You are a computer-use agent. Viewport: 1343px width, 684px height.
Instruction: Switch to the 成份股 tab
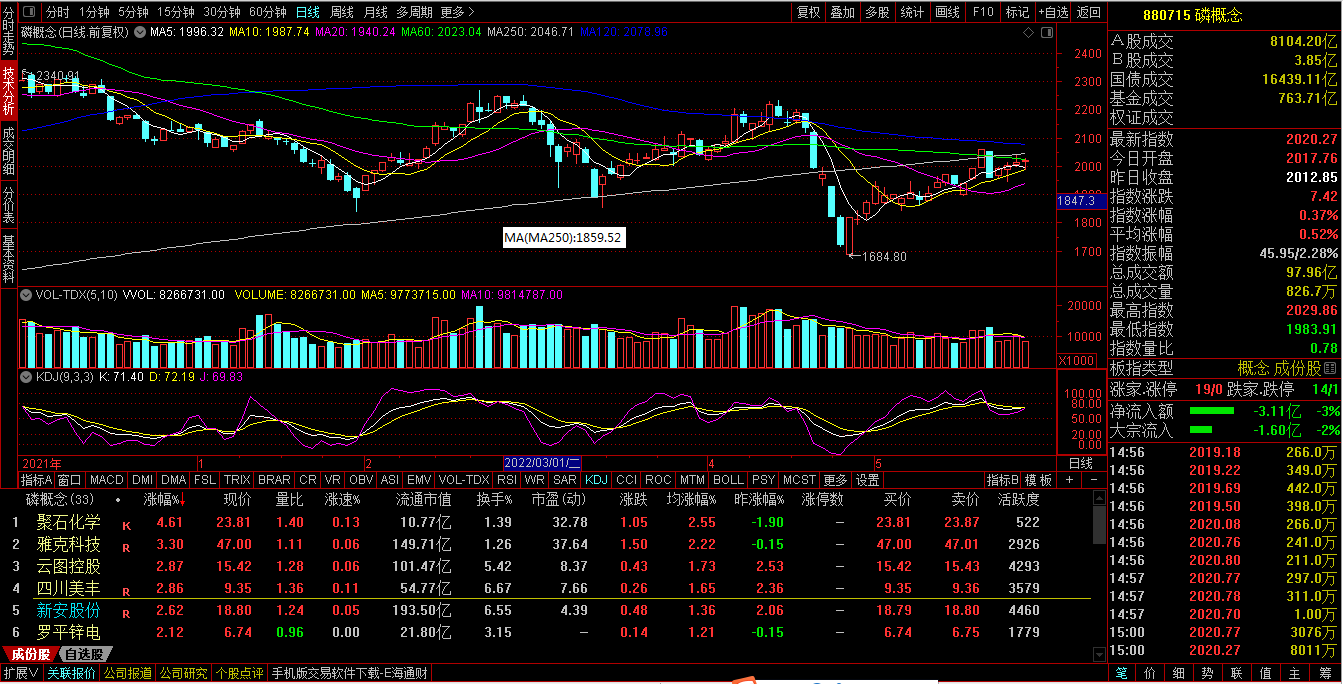point(32,654)
